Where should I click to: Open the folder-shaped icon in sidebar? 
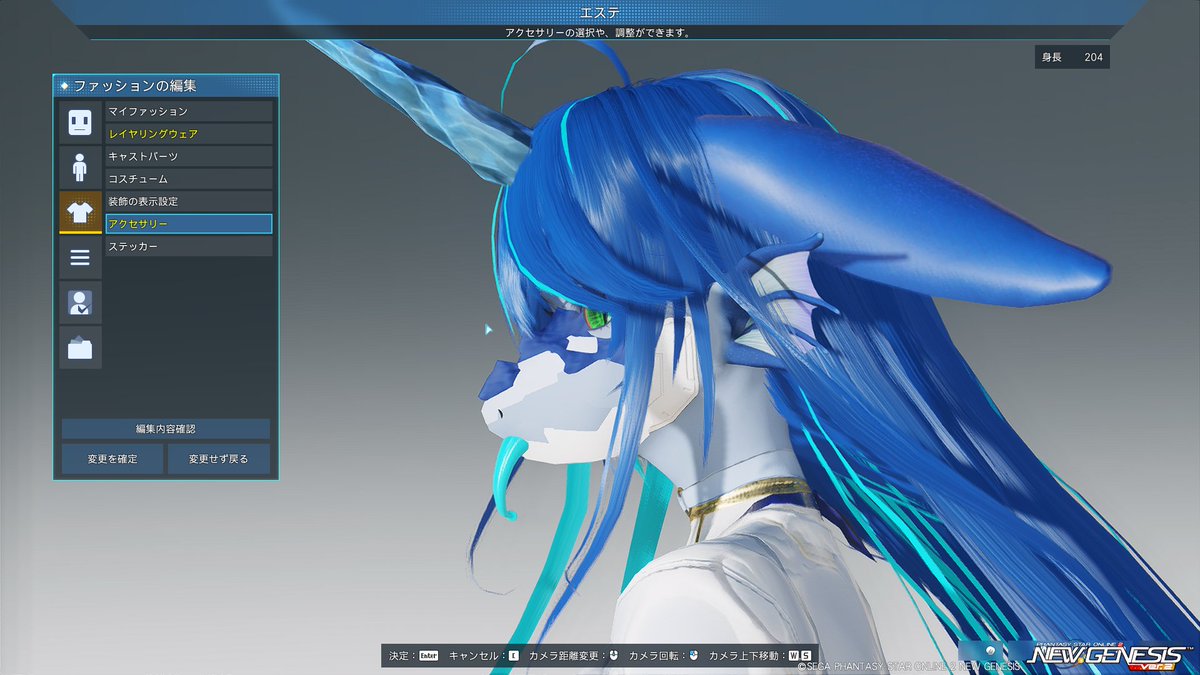80,347
